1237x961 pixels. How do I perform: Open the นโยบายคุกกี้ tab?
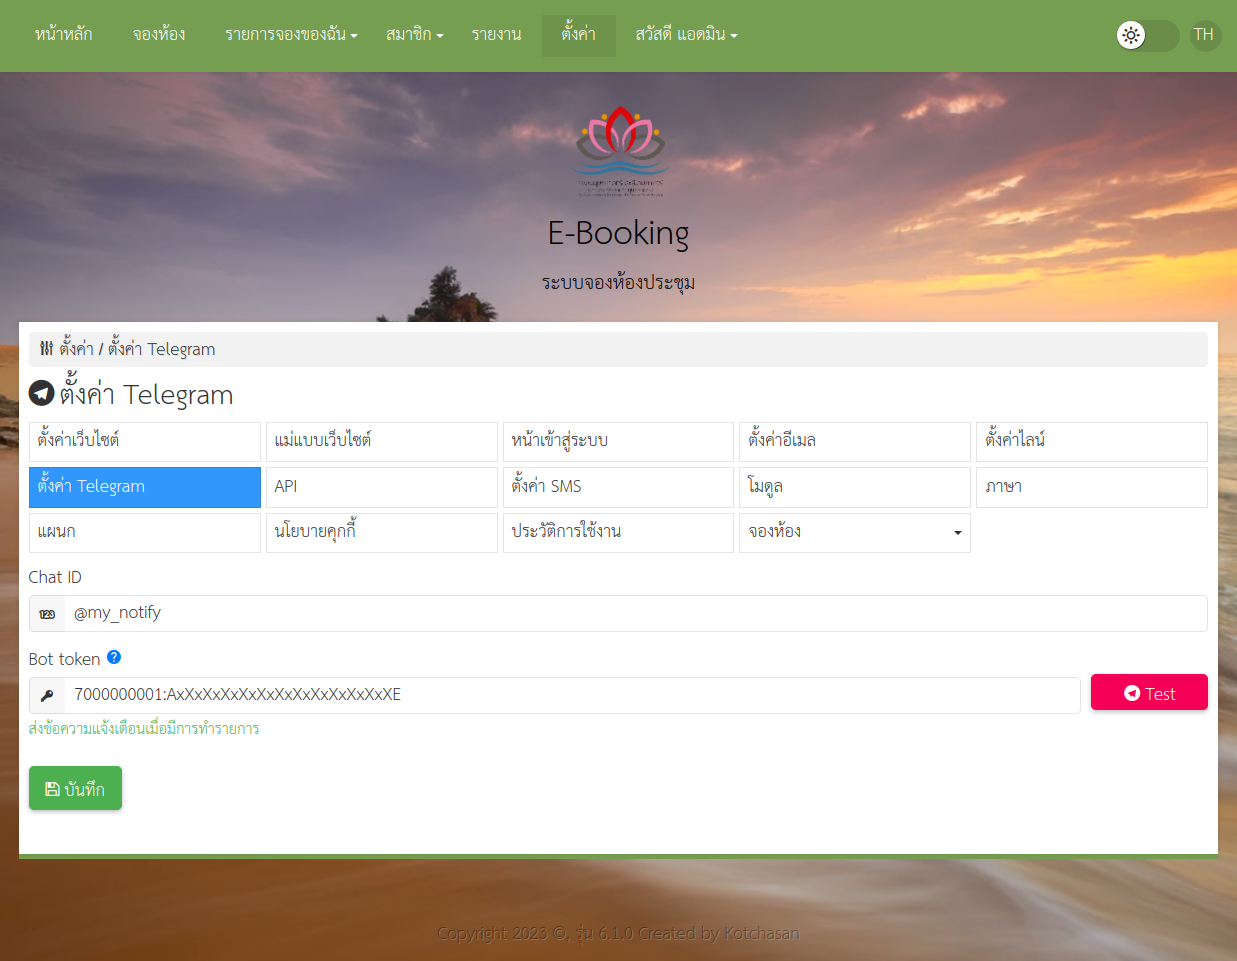tap(382, 532)
